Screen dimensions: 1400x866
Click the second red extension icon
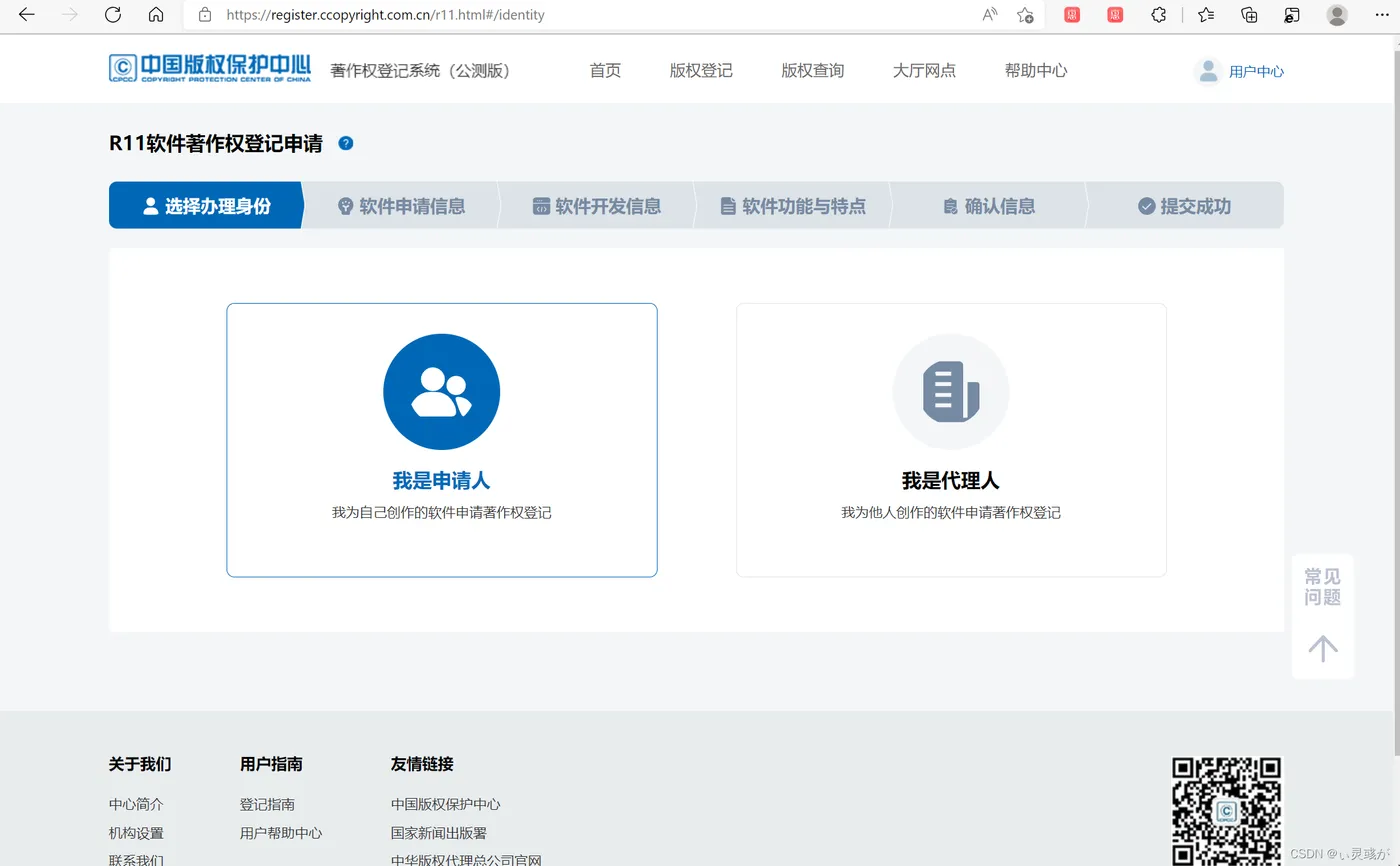click(x=1115, y=15)
